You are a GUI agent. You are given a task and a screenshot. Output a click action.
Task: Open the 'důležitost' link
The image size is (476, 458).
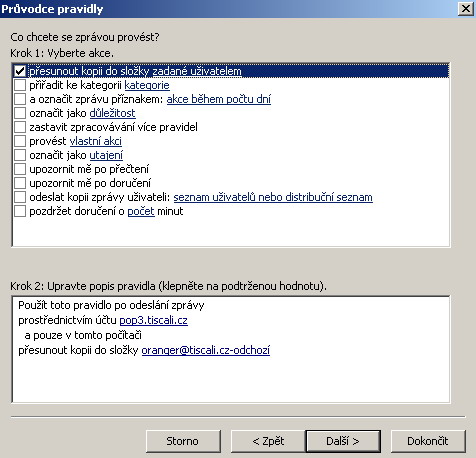point(112,113)
